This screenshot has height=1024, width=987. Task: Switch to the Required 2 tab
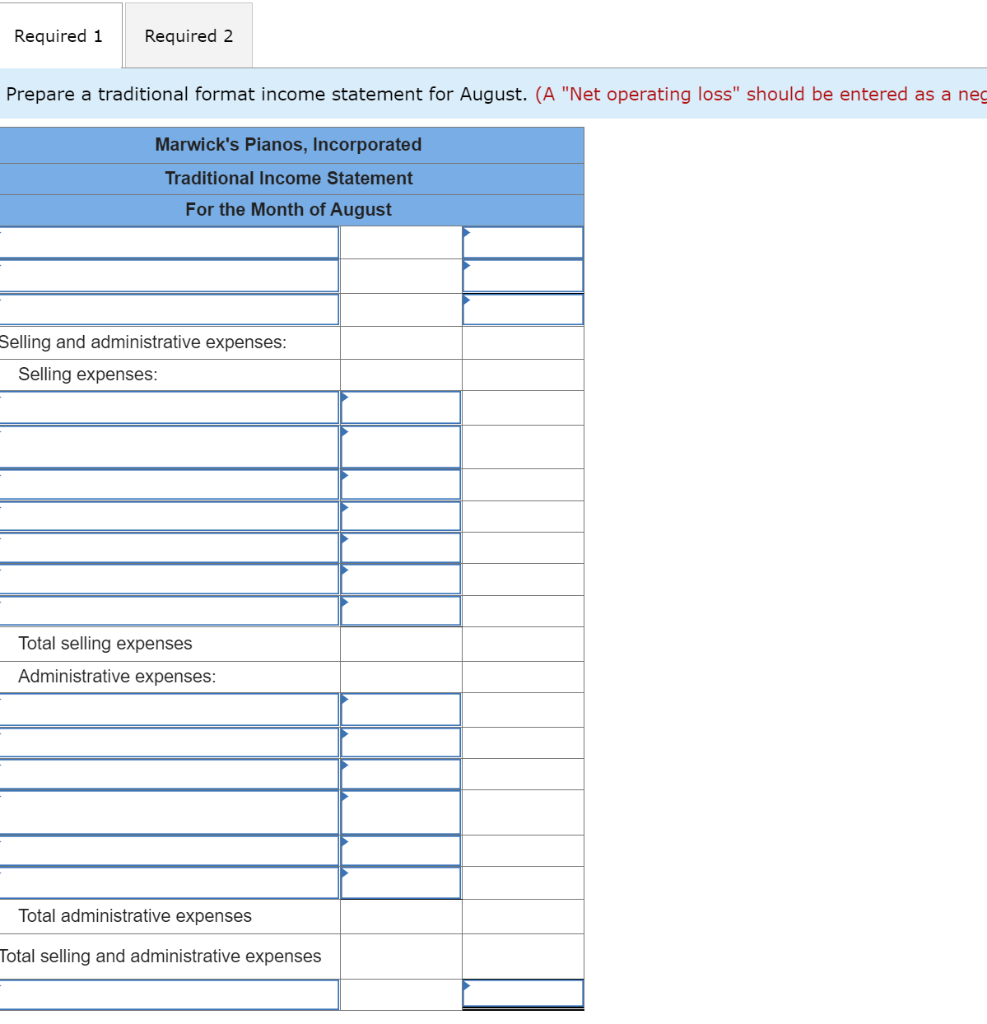pos(188,35)
